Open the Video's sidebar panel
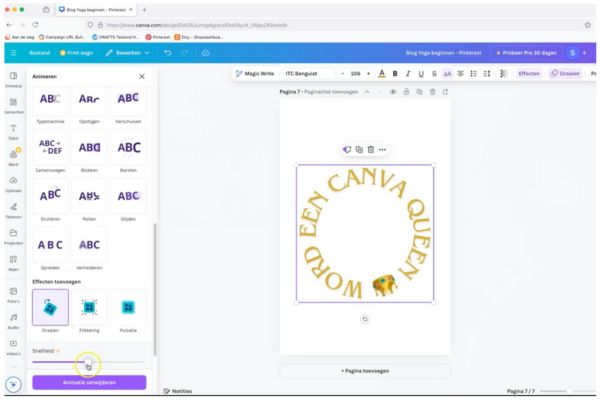The image size is (600, 400). (x=13, y=347)
